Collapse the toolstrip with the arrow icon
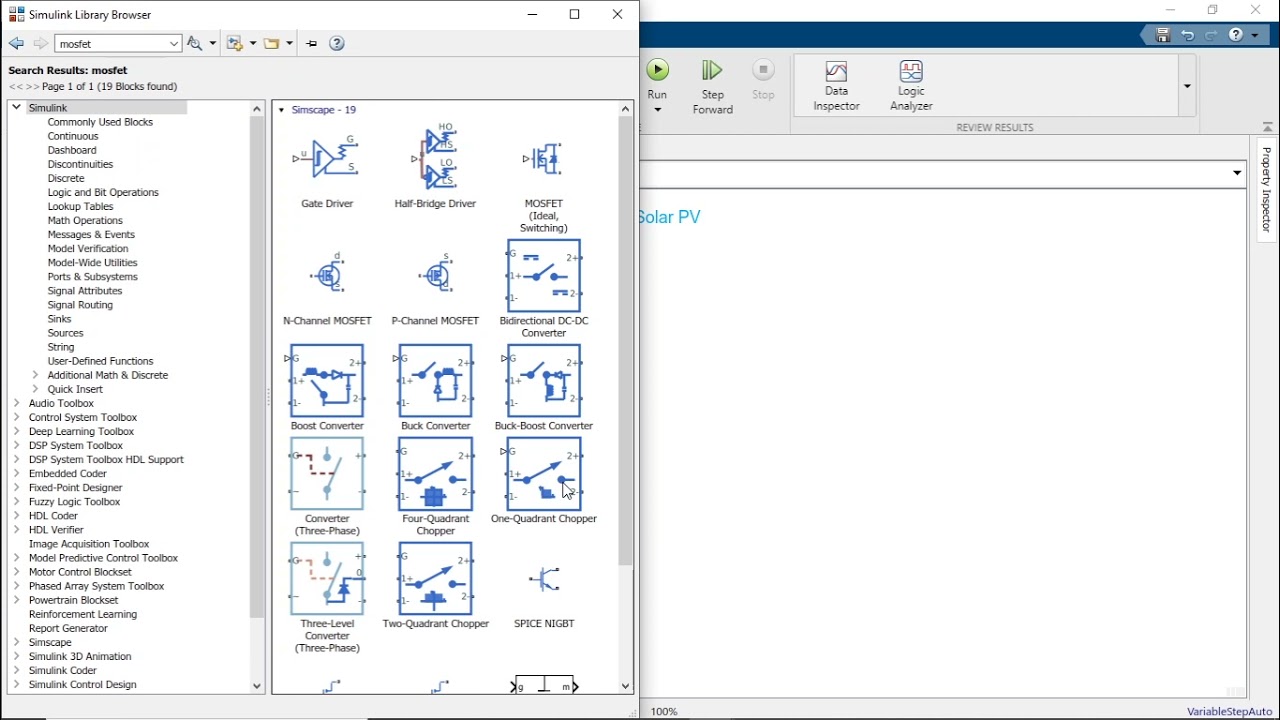Image resolution: width=1280 pixels, height=720 pixels. click(x=1267, y=128)
